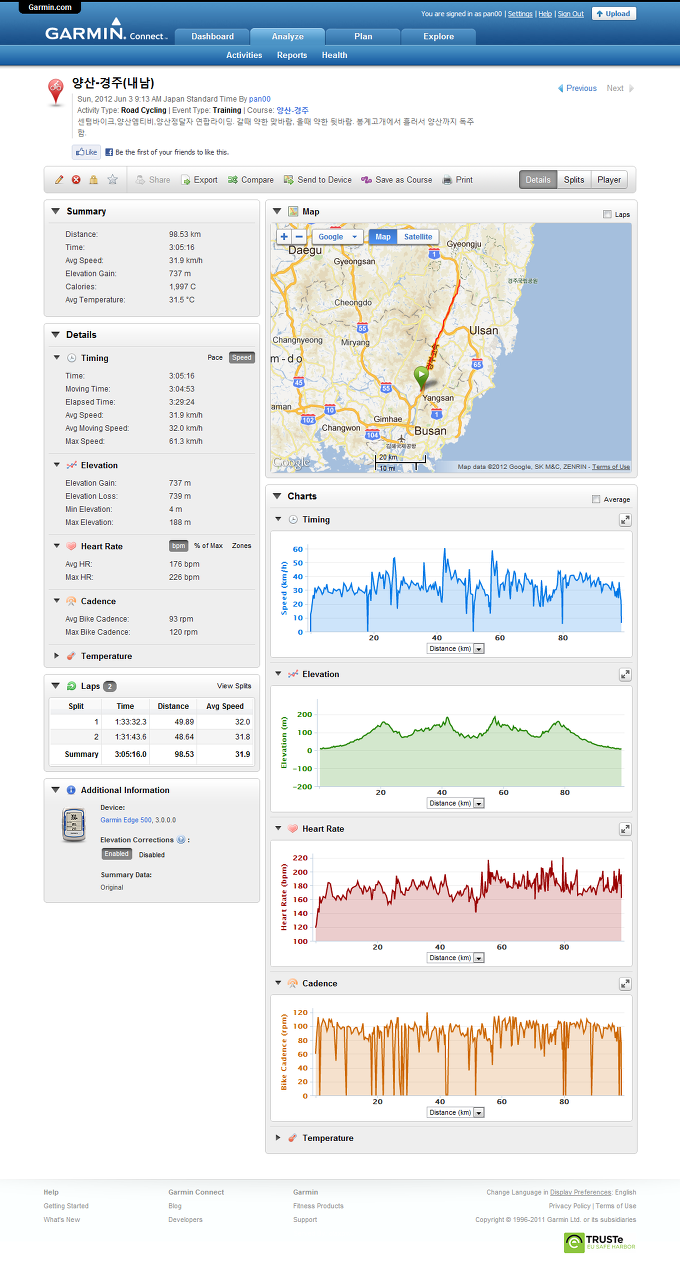Viewport: 680px width, 1275px height.
Task: Go to the Health submenu
Action: pos(335,55)
